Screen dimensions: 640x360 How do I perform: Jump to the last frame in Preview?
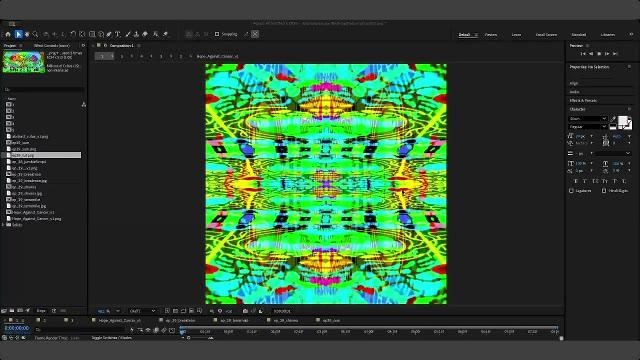pos(615,54)
